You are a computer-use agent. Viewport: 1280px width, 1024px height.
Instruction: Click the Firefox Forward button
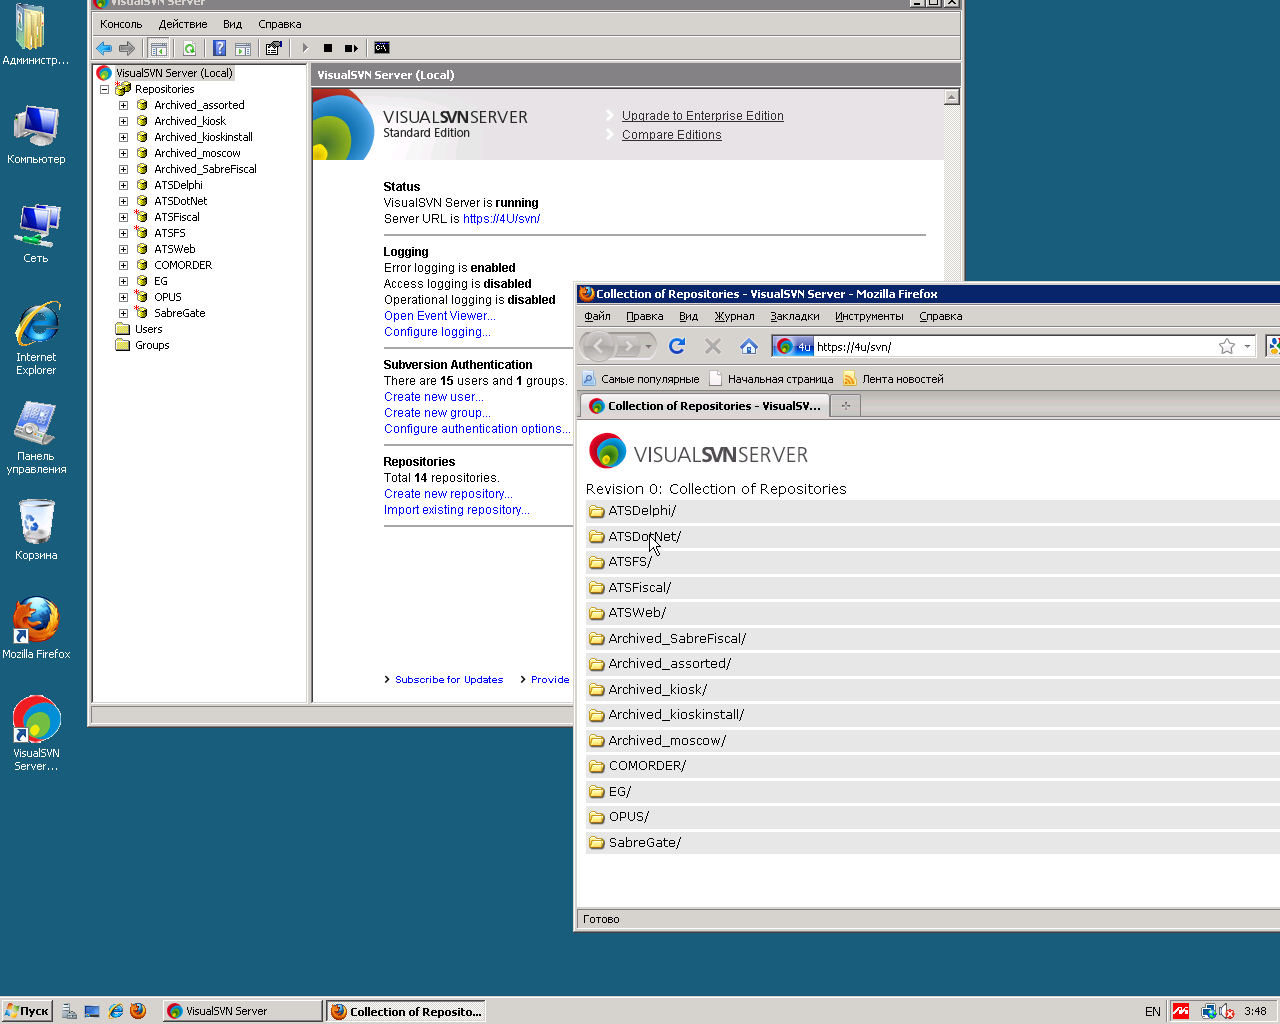click(628, 346)
